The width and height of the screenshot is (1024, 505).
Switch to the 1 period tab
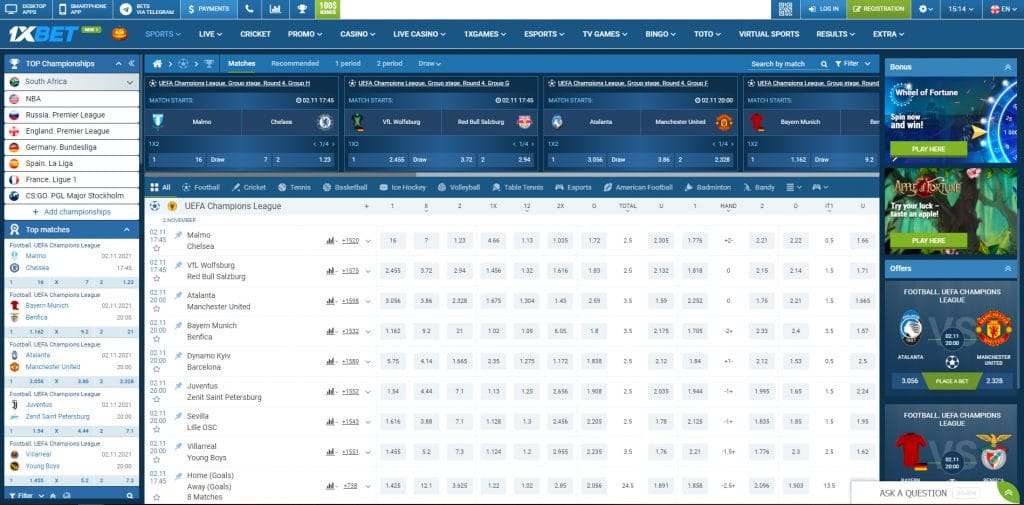[x=347, y=64]
